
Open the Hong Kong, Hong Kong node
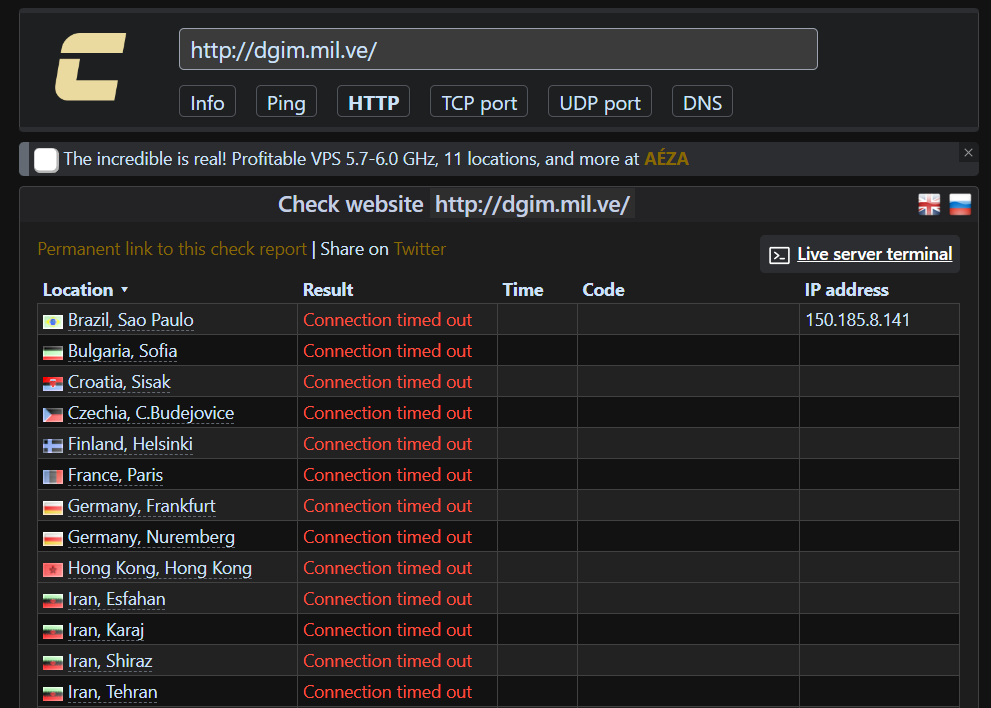point(160,568)
